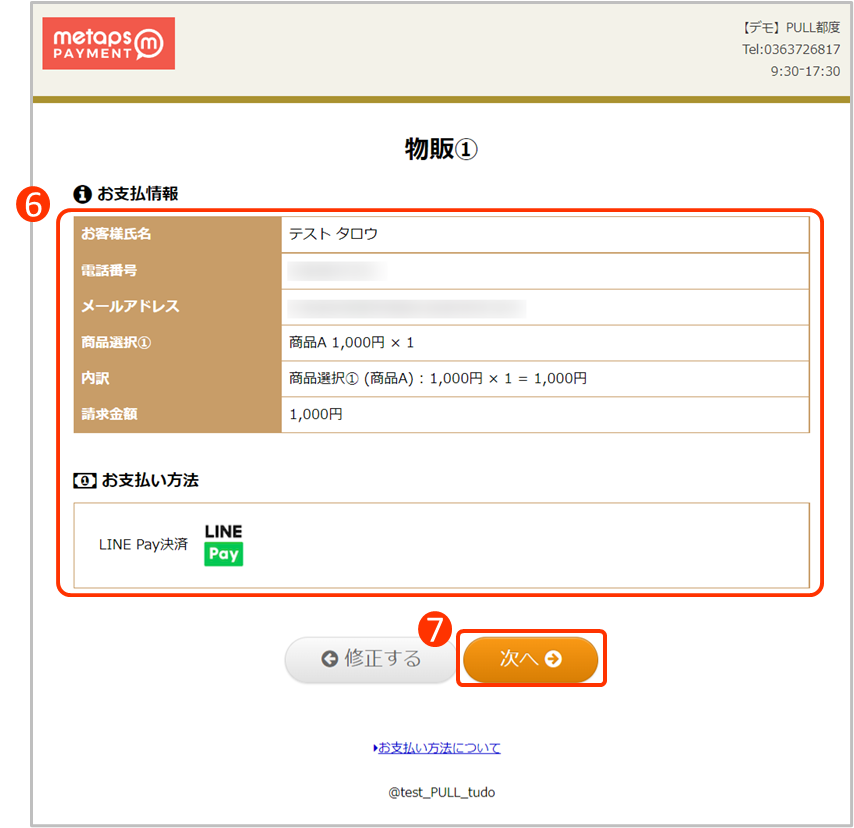This screenshot has width=854, height=828.
Task: Click the LINE Pay logo icon
Action: pyautogui.click(x=222, y=544)
